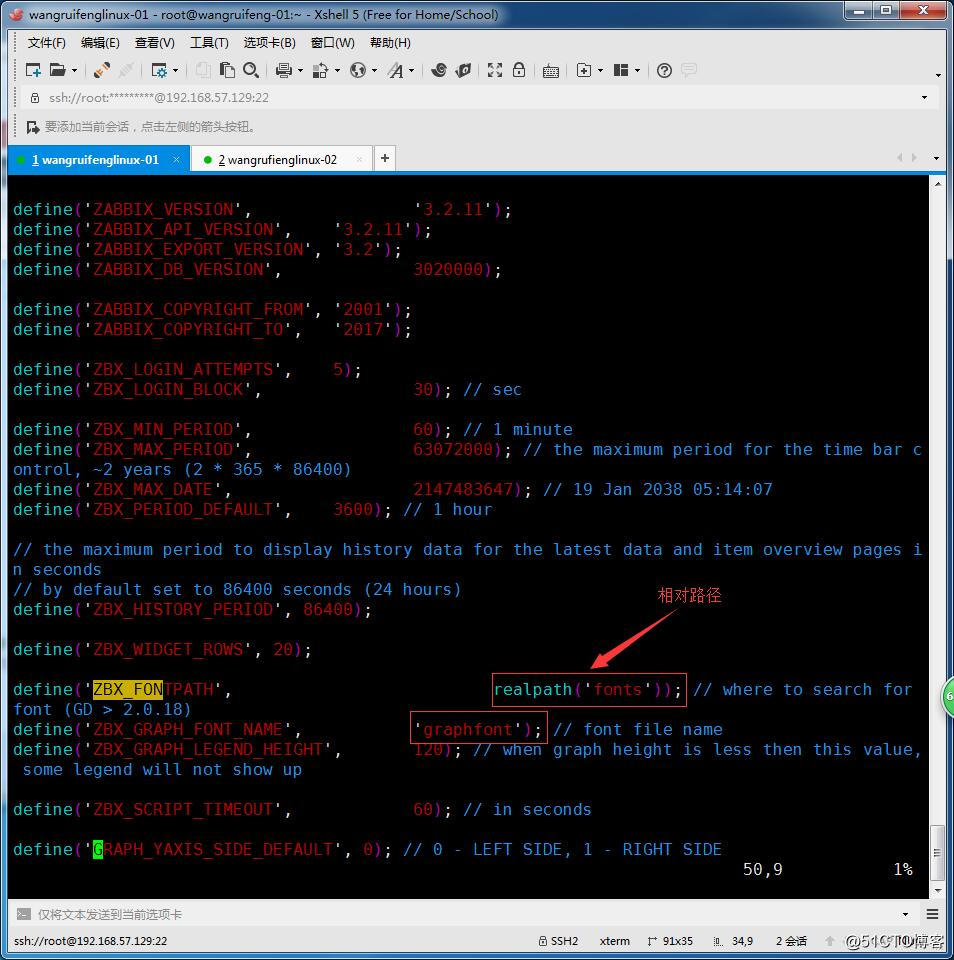Open the 文件(F) menu
The width and height of the screenshot is (954, 960).
point(47,42)
